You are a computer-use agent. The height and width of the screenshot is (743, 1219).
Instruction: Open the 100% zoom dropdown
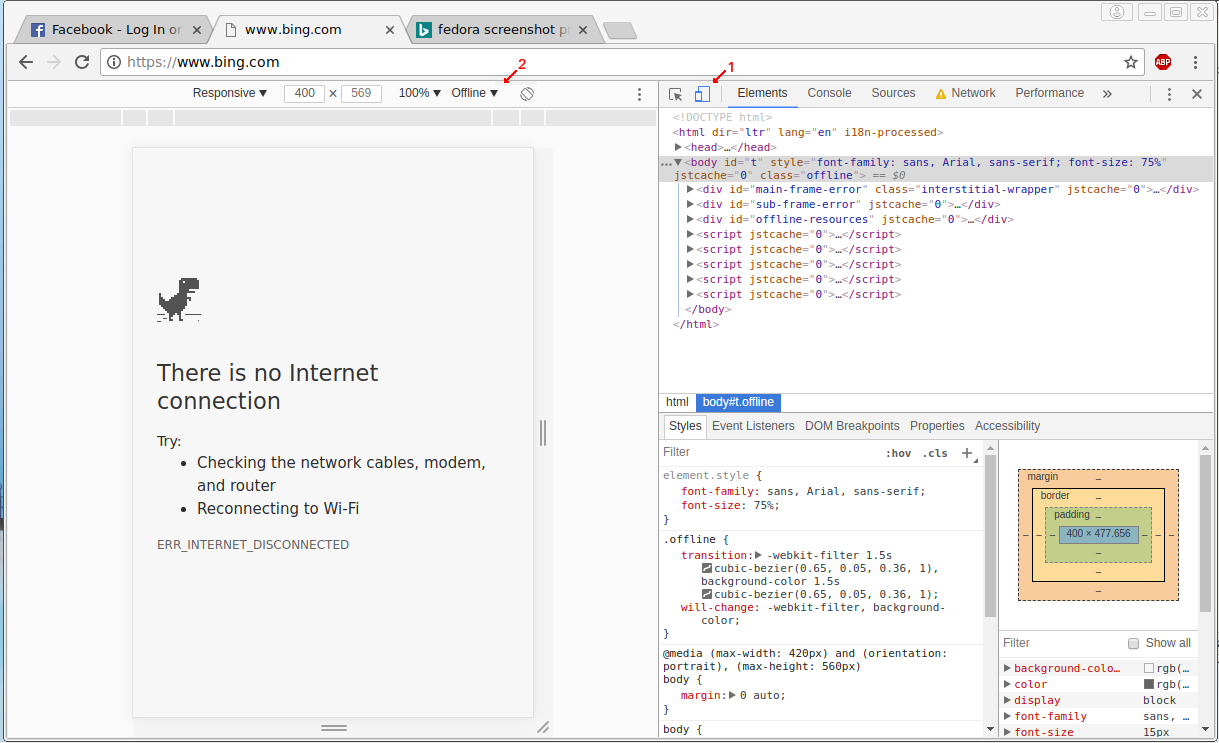click(420, 93)
